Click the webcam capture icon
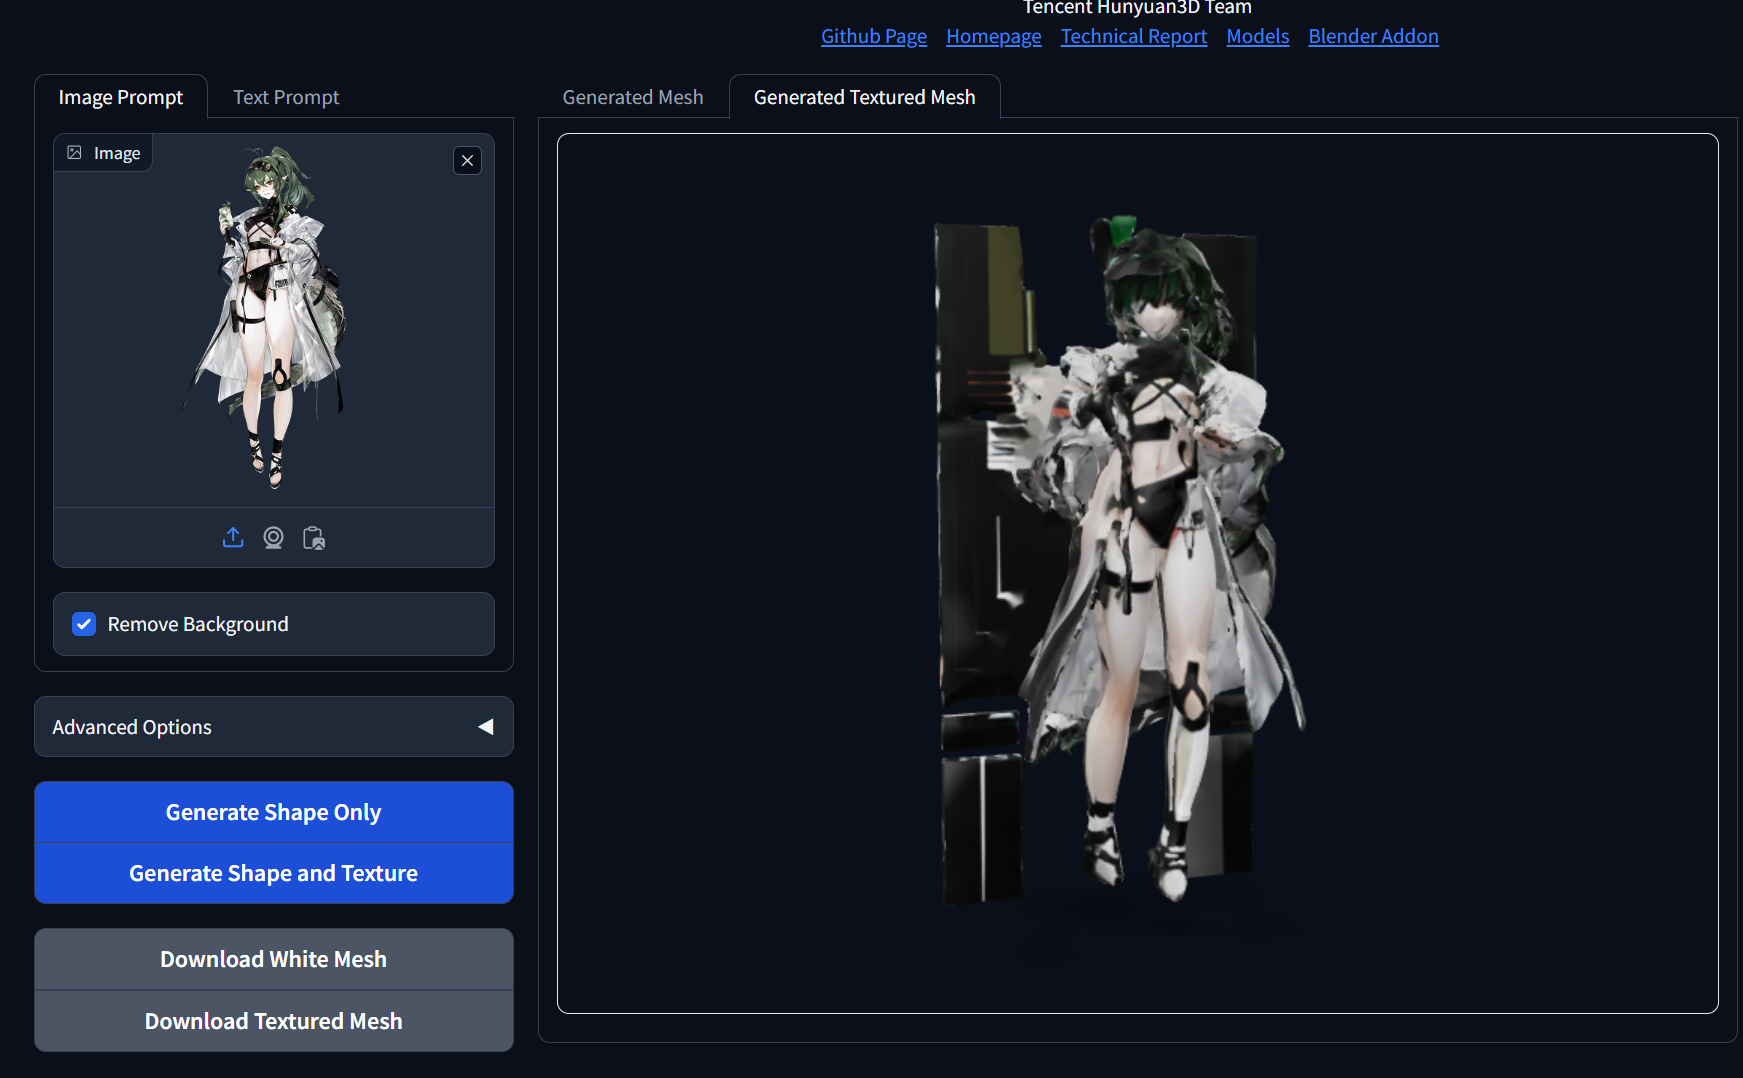The image size is (1743, 1078). [273, 538]
